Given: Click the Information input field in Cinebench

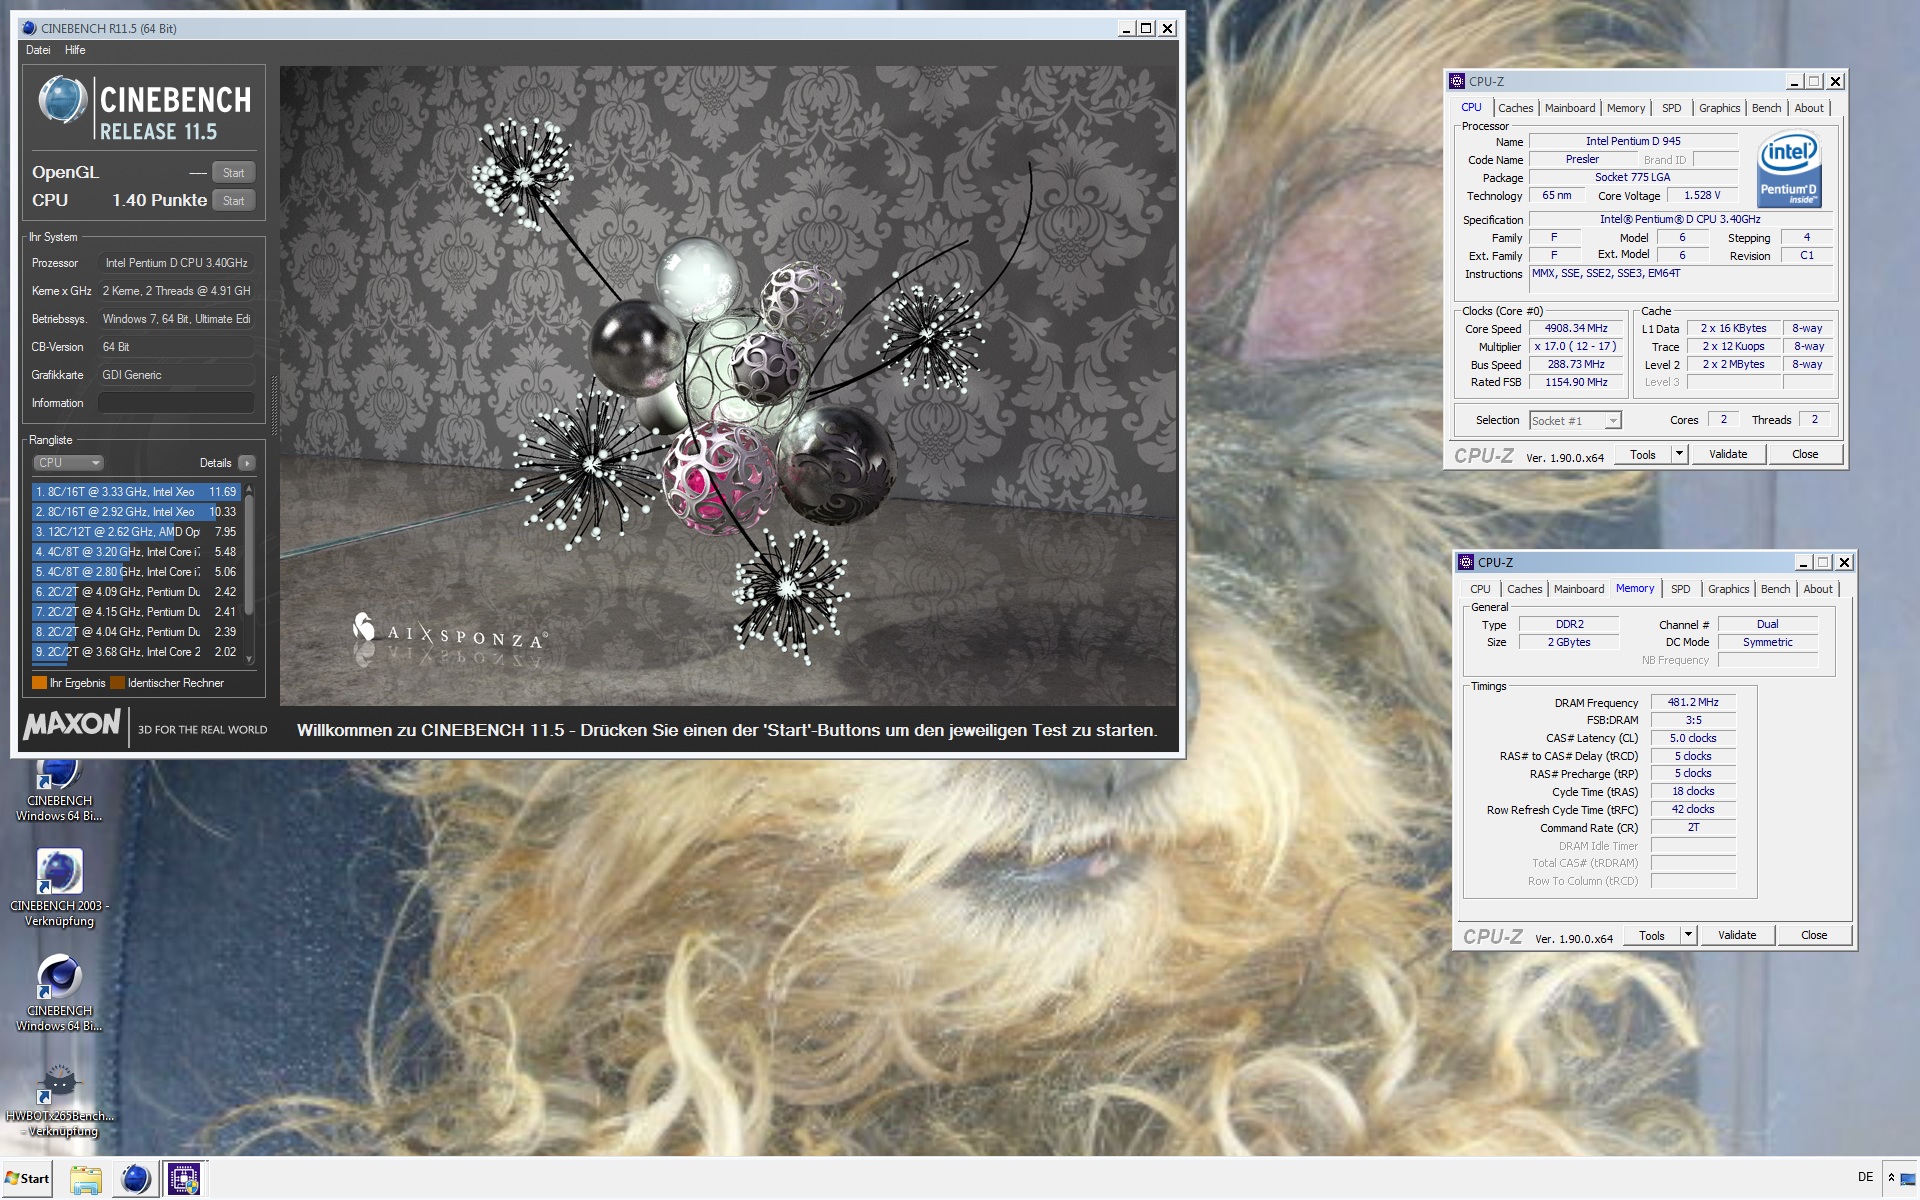Looking at the screenshot, I should pyautogui.click(x=176, y=403).
